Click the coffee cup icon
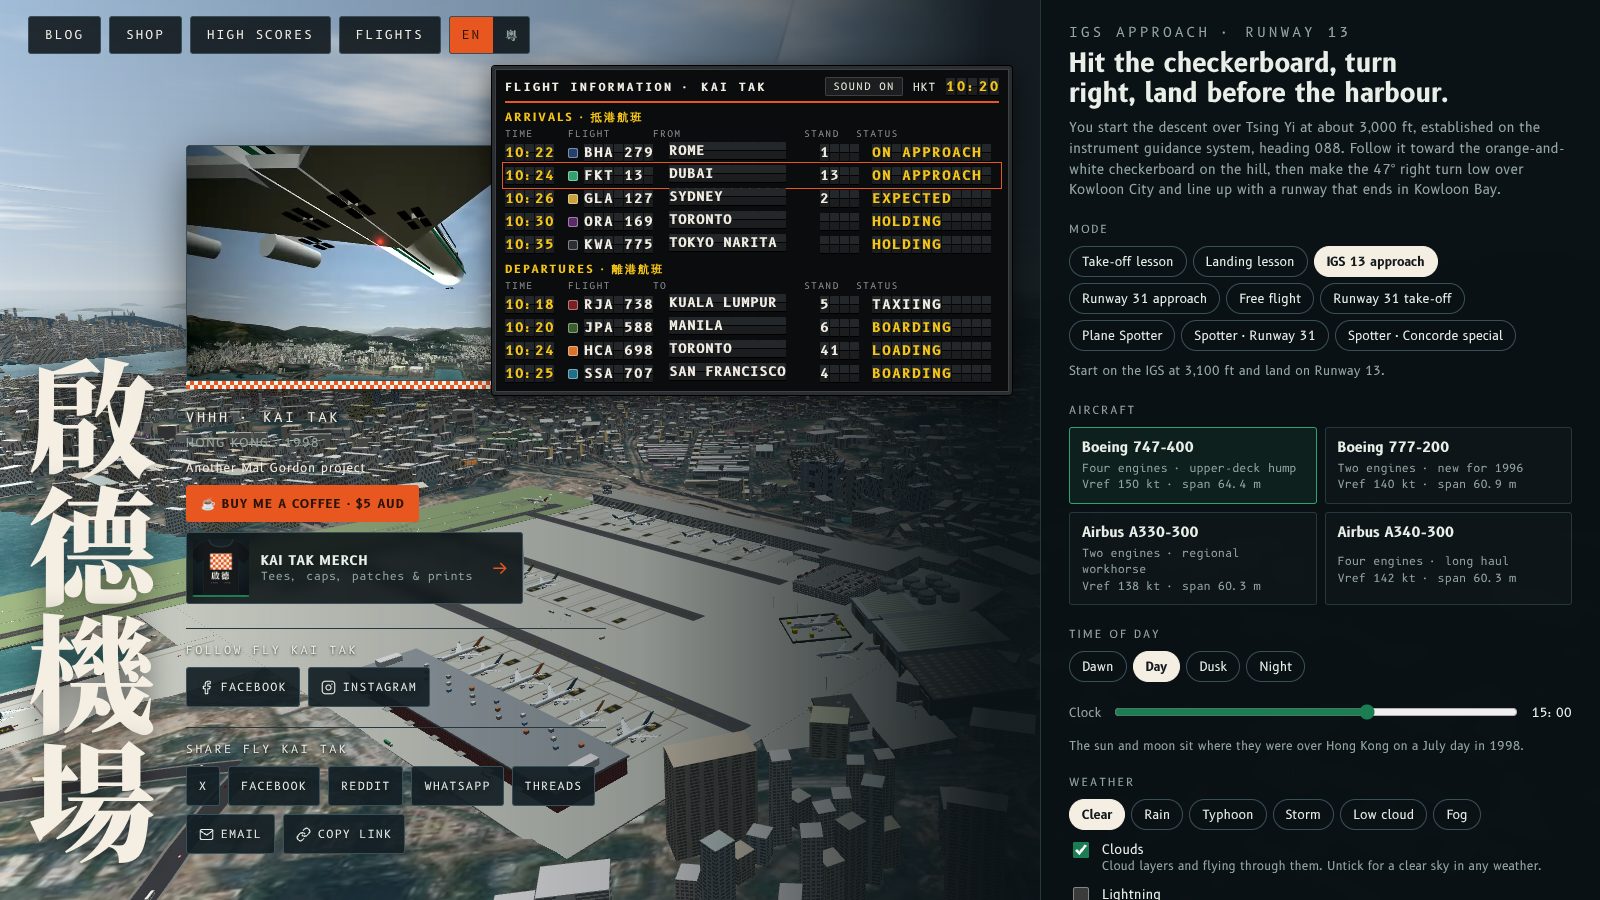 [x=208, y=504]
